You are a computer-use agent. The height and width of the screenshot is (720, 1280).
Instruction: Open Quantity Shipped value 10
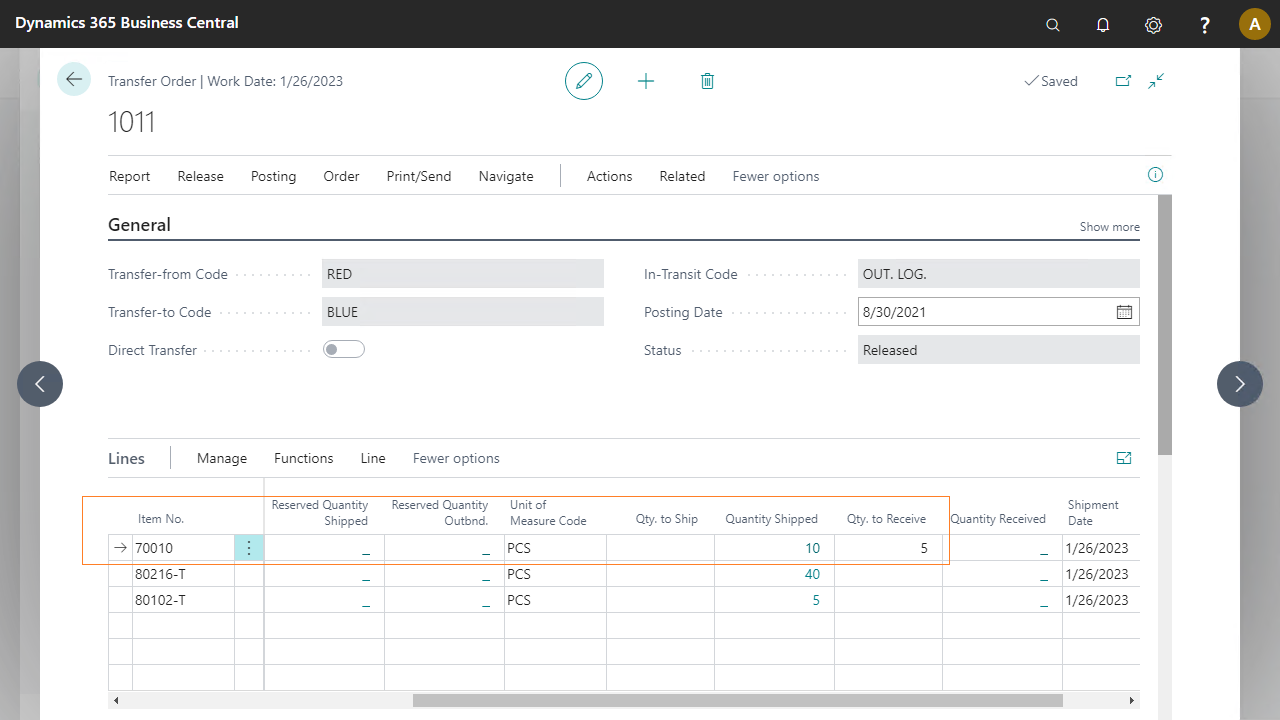click(812, 548)
